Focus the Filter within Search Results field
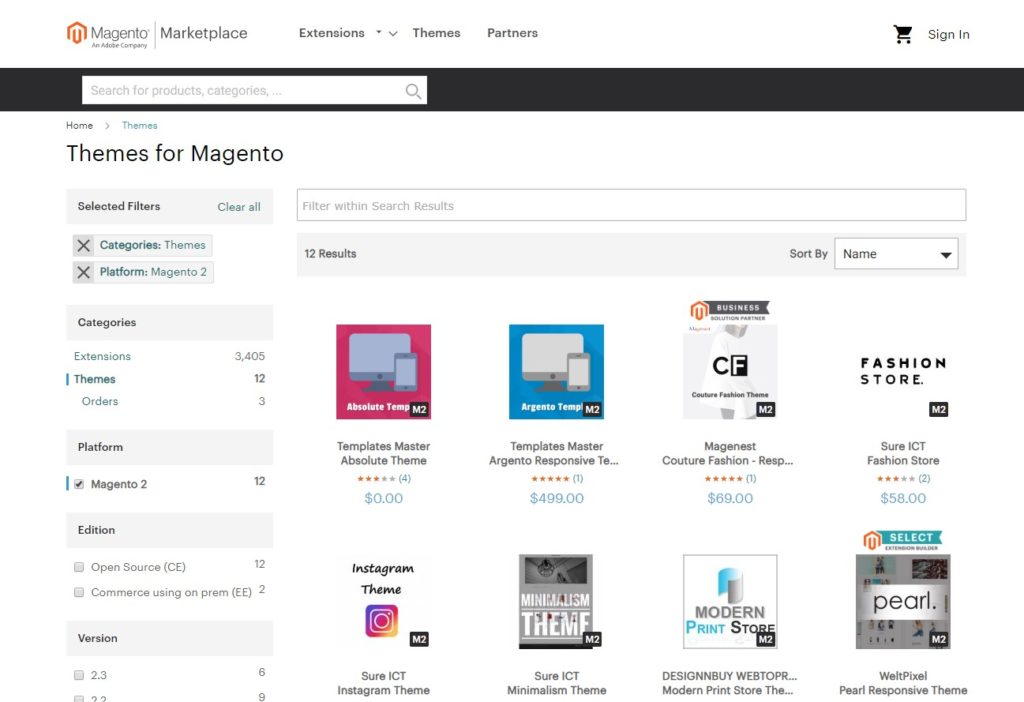The height and width of the screenshot is (702, 1024). 631,205
